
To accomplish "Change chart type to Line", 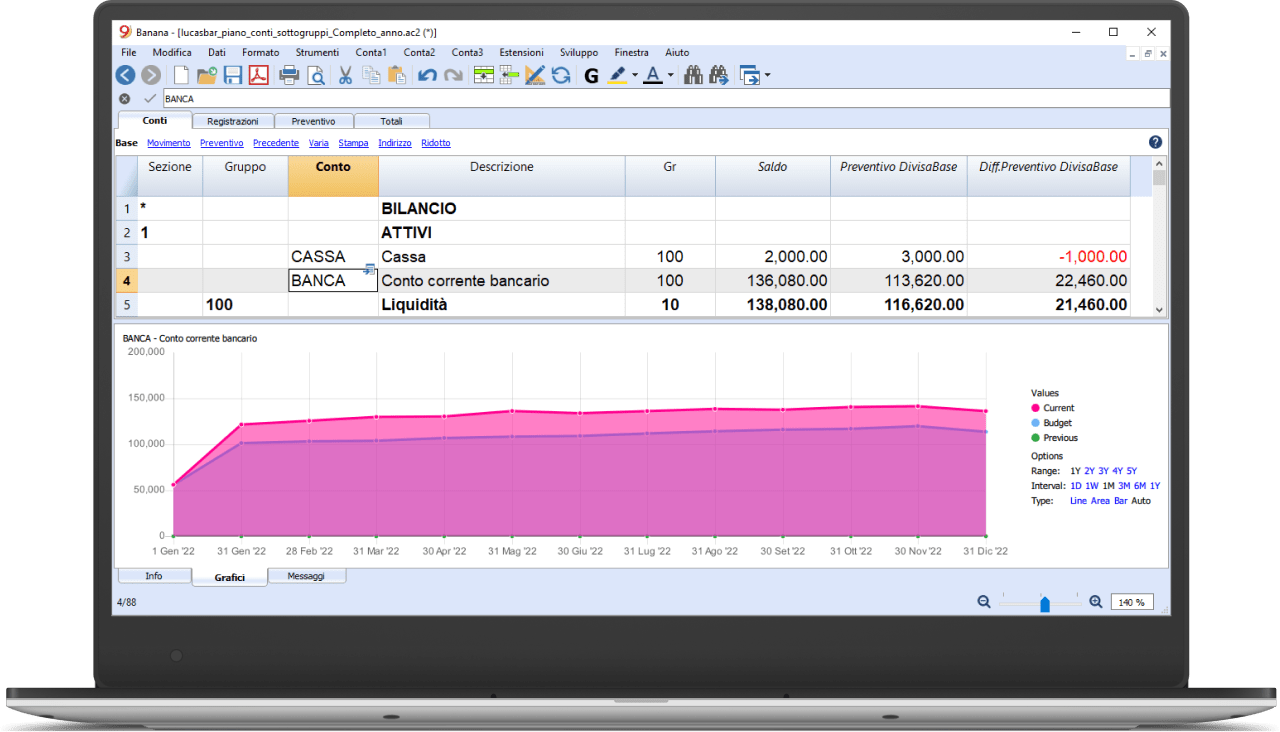I will coord(1078,501).
